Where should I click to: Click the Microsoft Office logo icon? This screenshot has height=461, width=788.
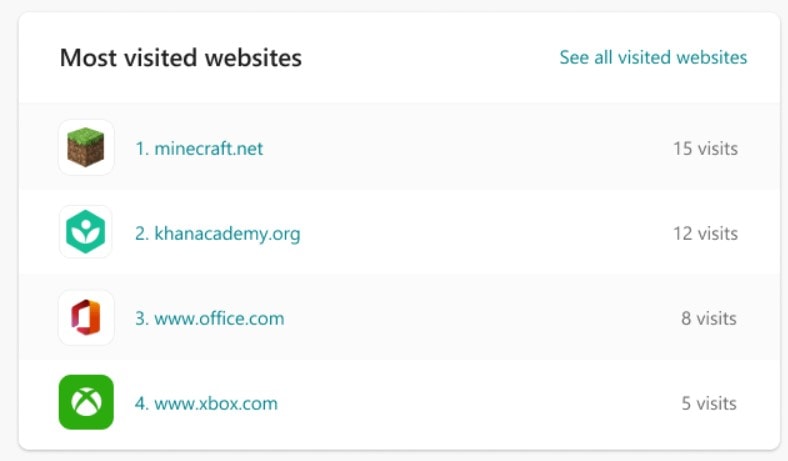pyautogui.click(x=86, y=317)
